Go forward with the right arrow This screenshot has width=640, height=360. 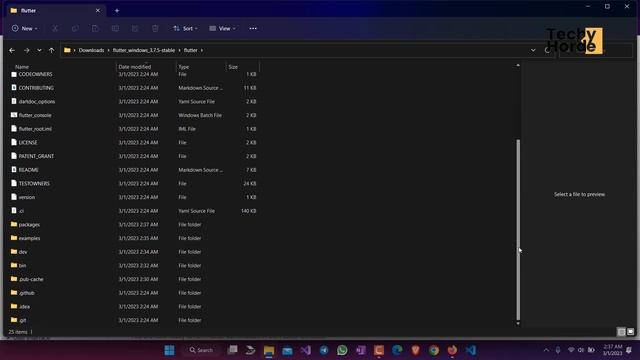click(x=27, y=50)
